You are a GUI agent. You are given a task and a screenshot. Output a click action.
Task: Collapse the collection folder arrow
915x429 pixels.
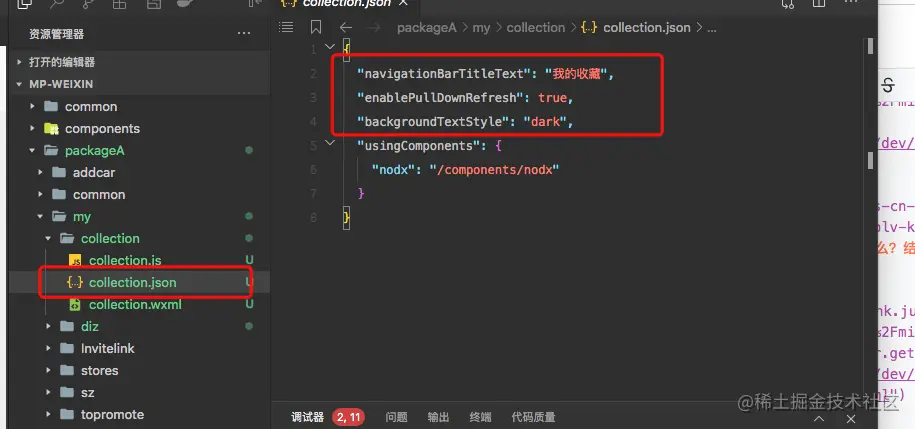tap(49, 239)
